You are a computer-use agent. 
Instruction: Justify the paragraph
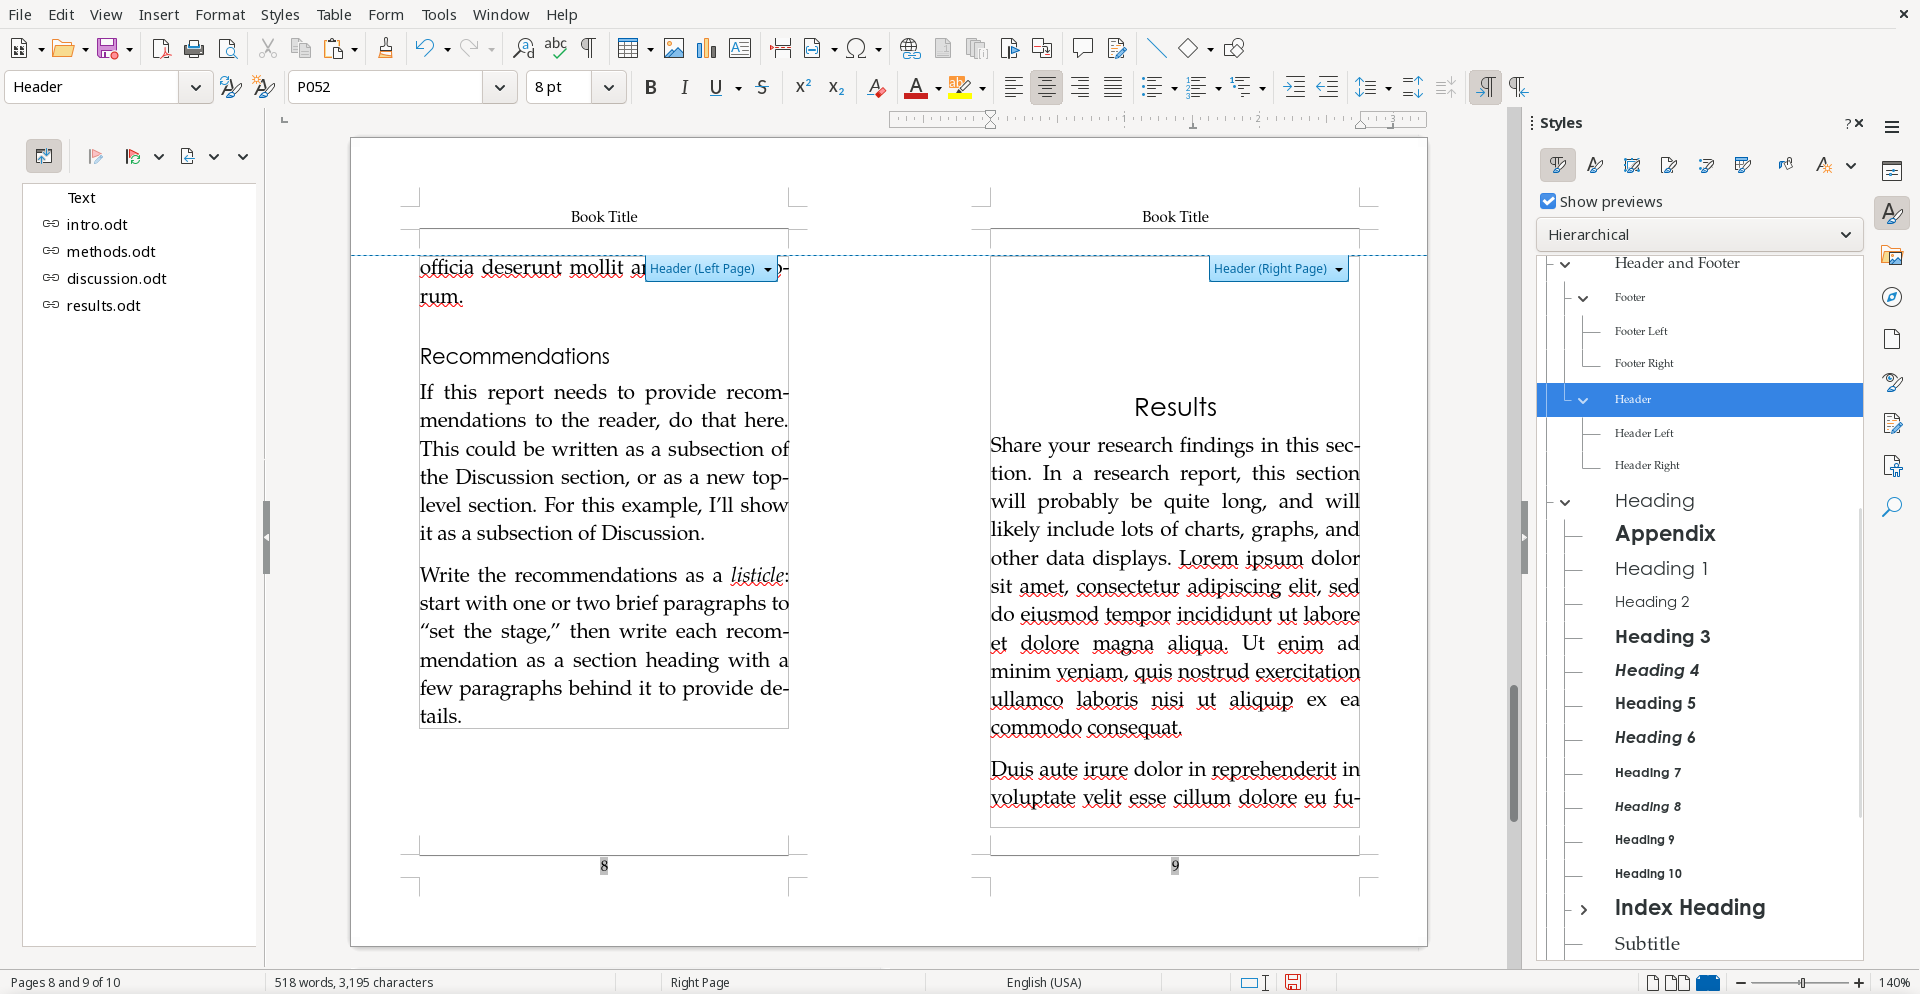click(1113, 87)
